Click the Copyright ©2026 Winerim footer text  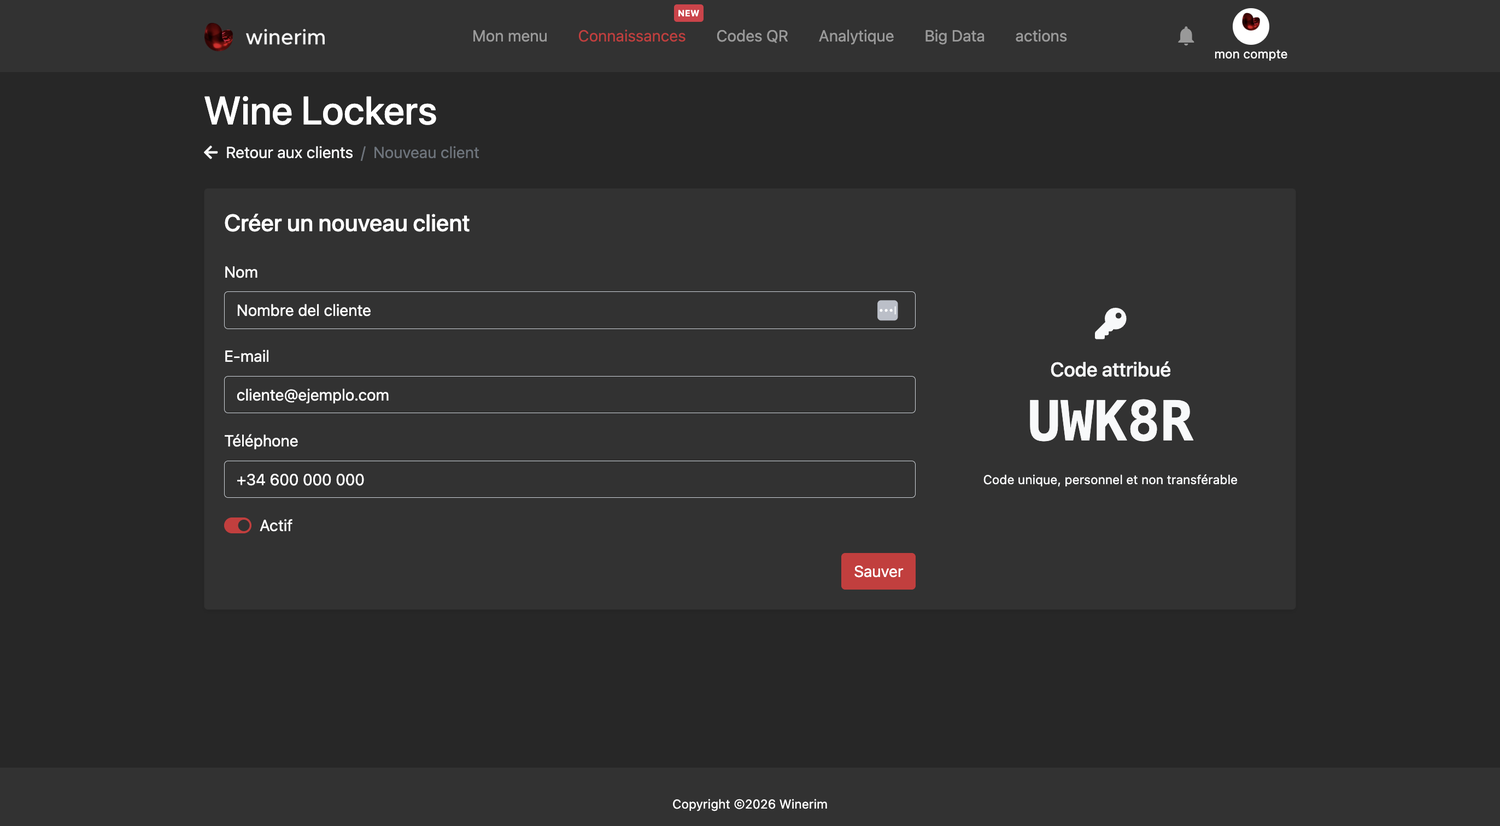point(750,804)
